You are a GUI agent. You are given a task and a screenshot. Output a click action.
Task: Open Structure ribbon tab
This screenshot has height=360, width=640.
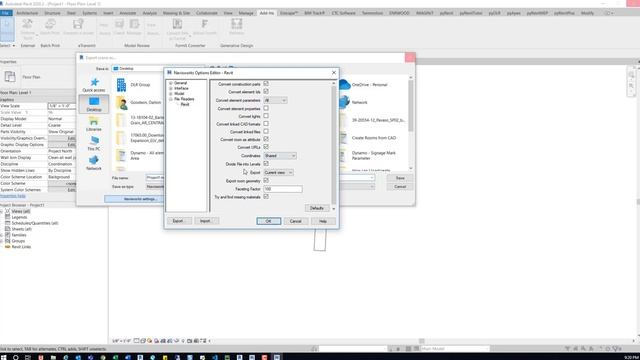point(52,13)
